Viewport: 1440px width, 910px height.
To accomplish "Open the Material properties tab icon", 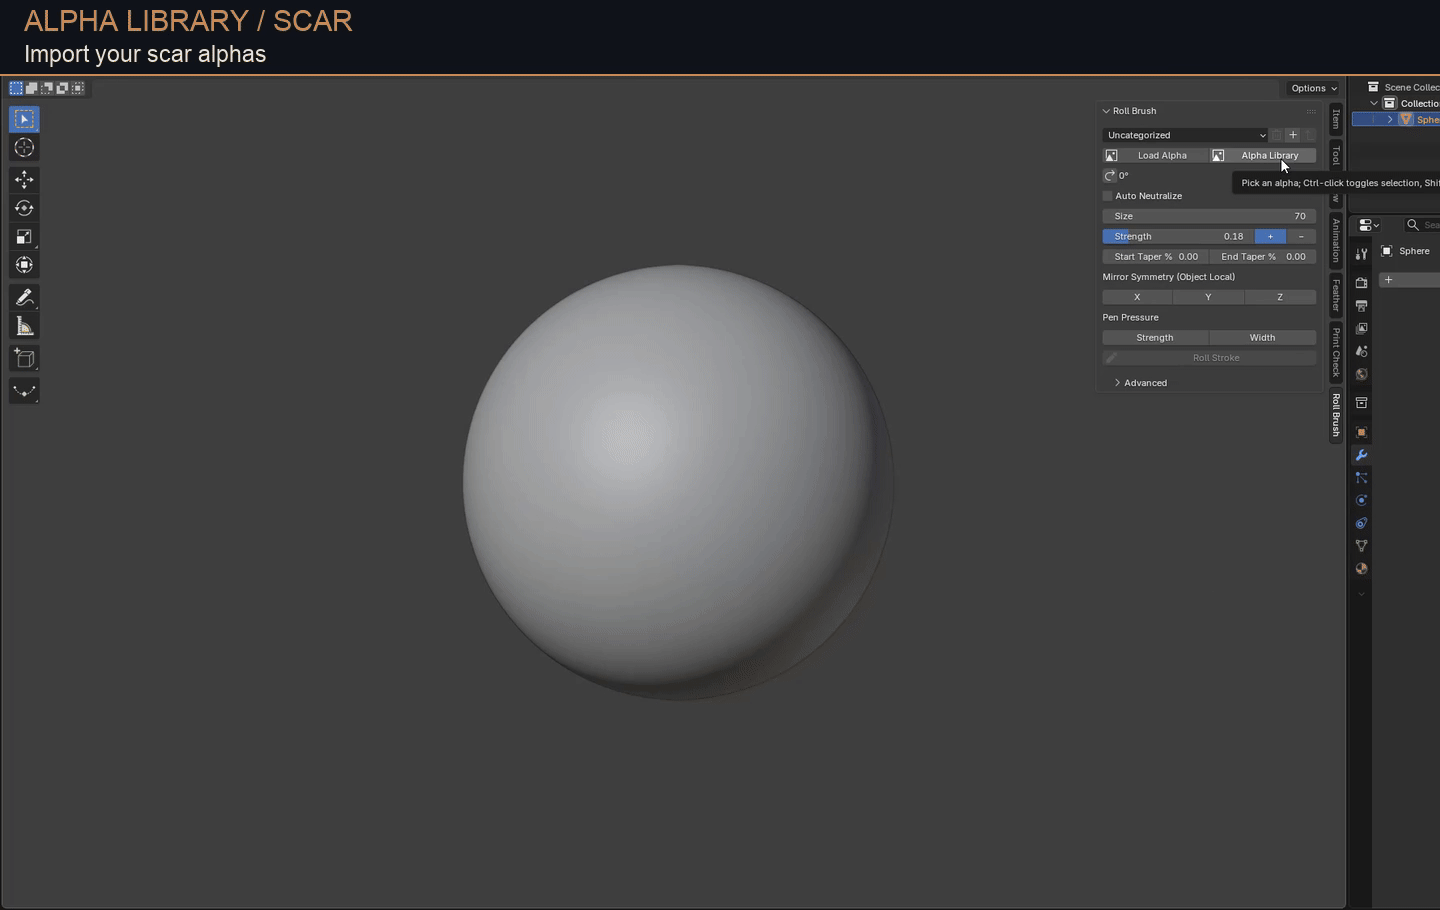I will 1361,569.
